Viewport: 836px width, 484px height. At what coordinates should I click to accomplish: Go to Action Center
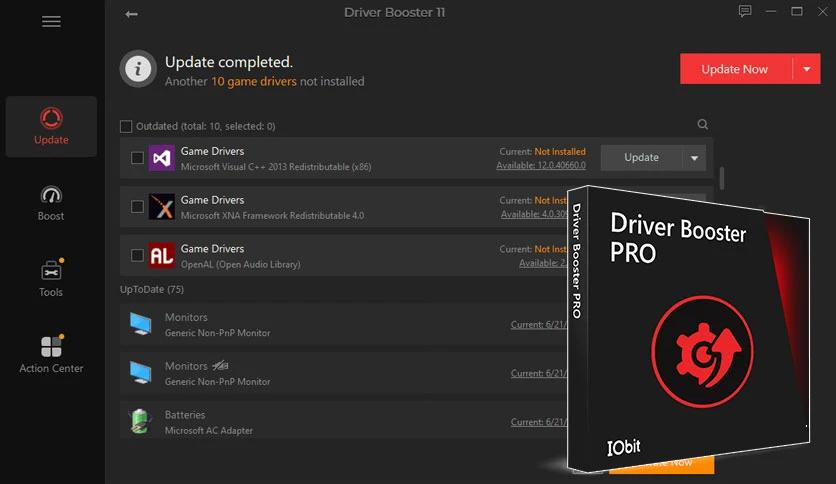coord(51,355)
